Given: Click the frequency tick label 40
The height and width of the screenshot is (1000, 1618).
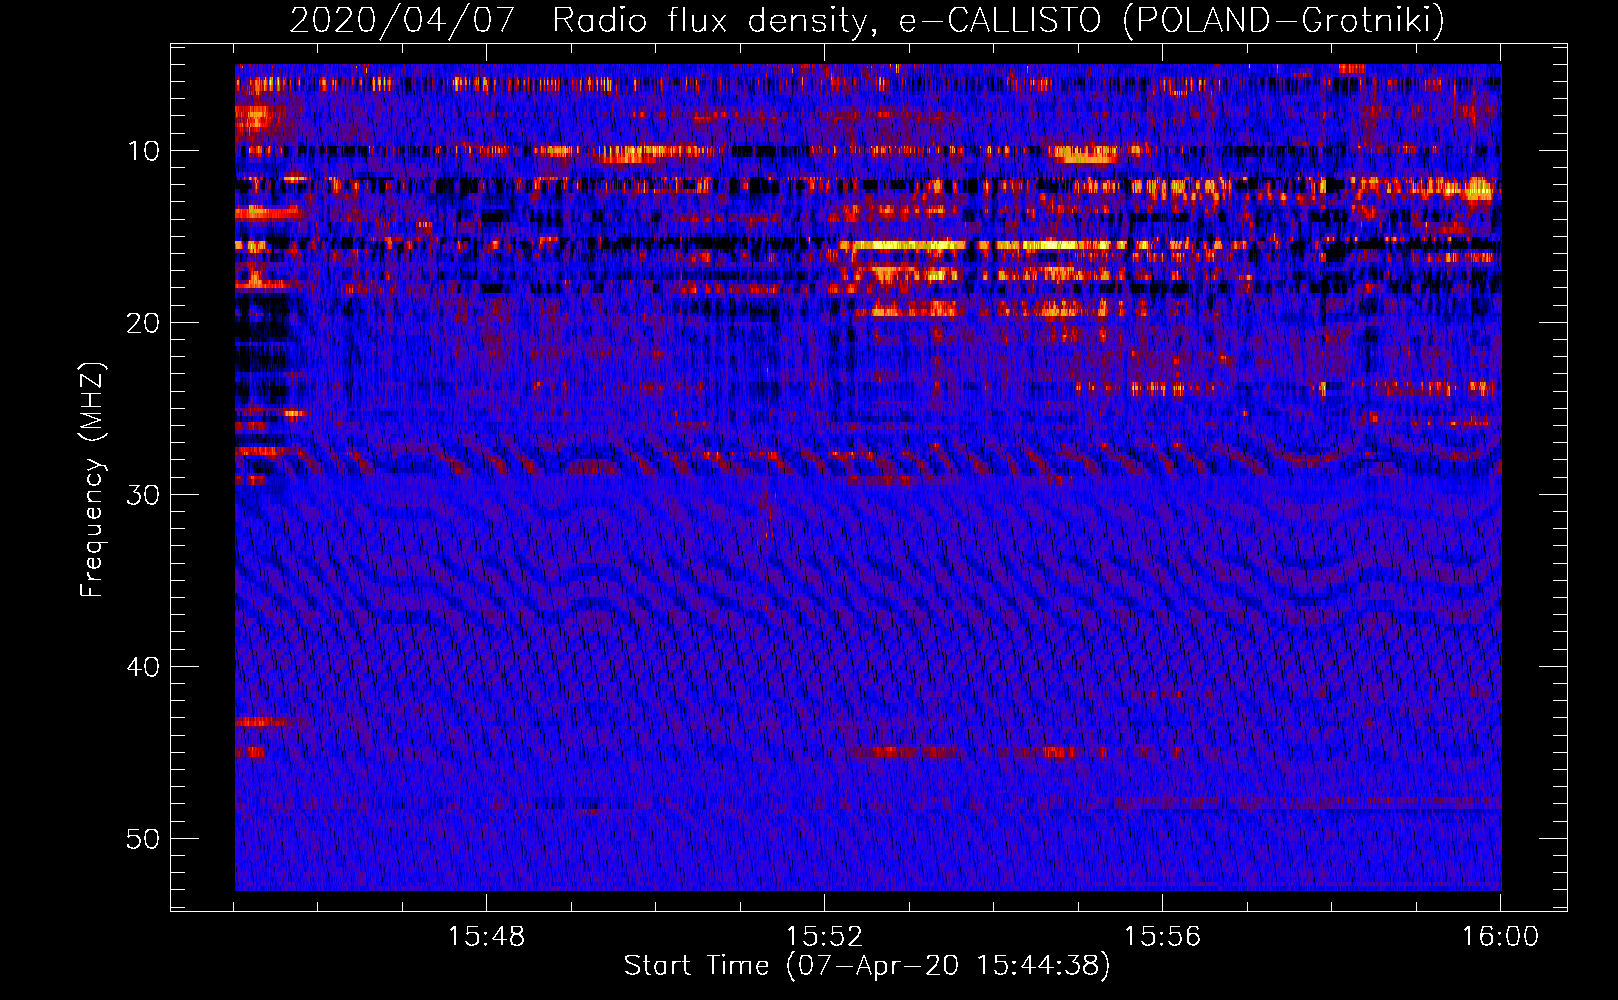Looking at the screenshot, I should 143,667.
